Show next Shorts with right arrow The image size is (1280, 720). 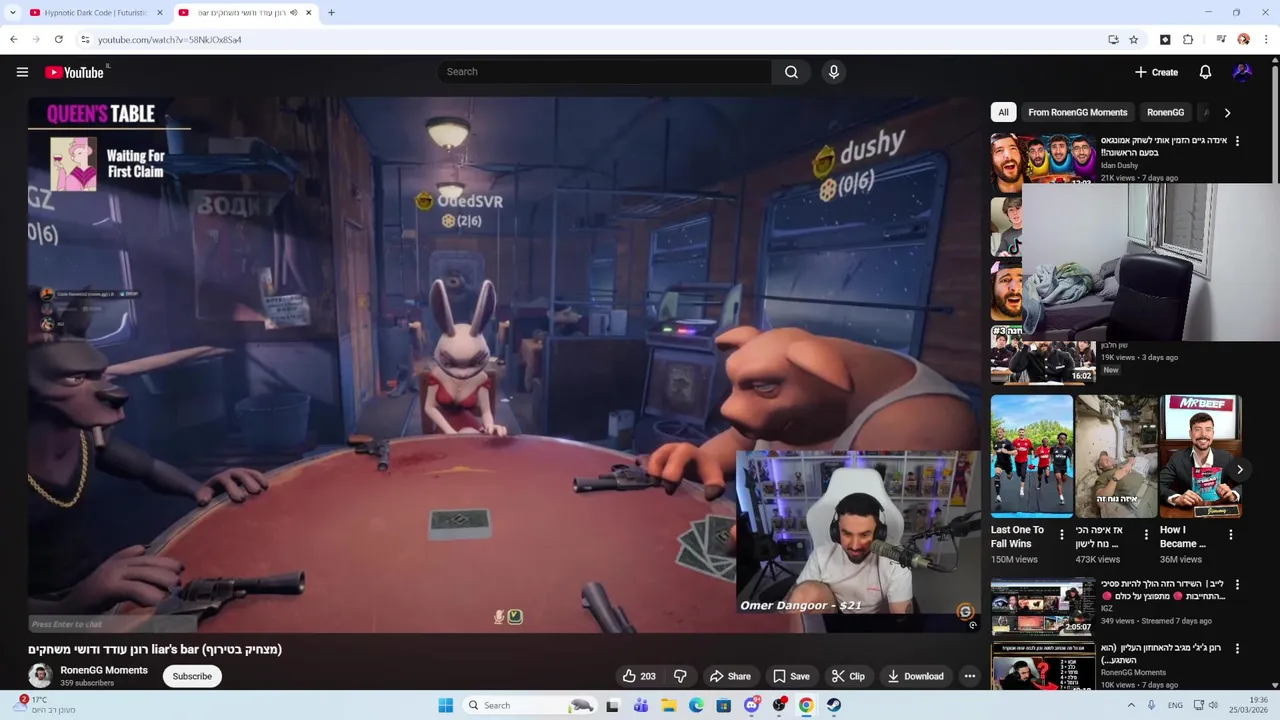(1239, 469)
